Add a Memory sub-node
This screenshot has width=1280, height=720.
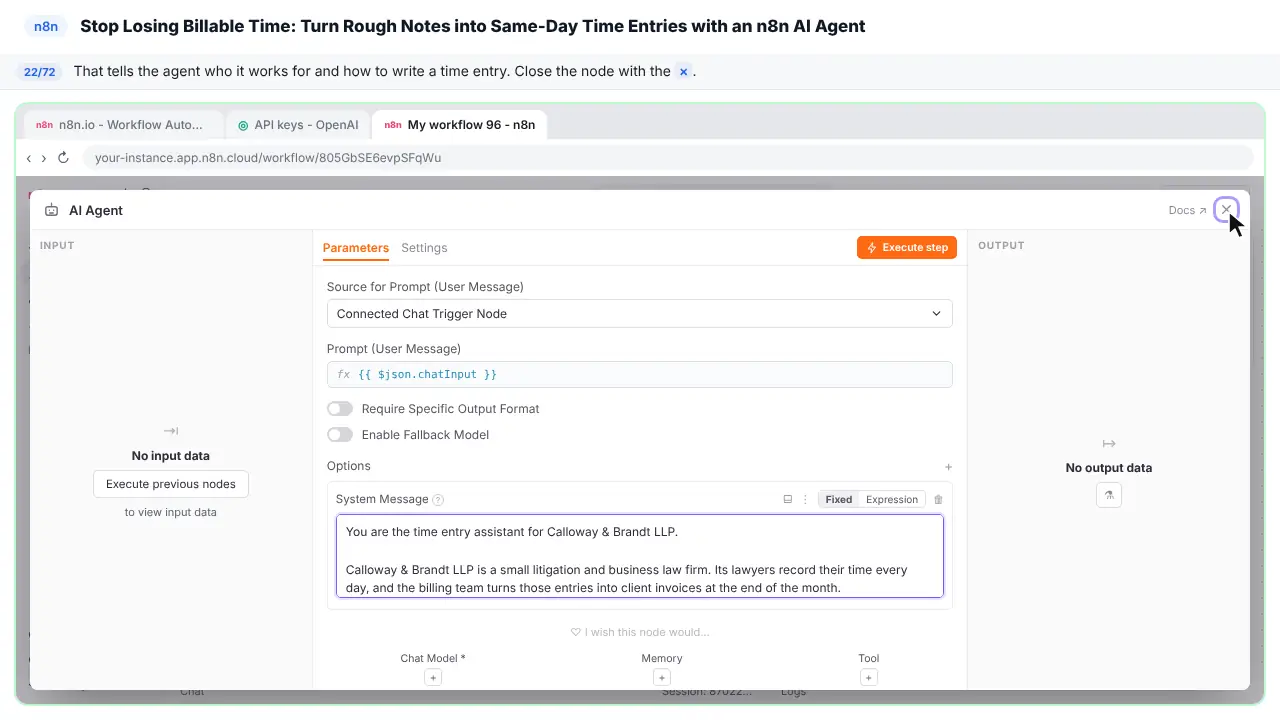[662, 678]
